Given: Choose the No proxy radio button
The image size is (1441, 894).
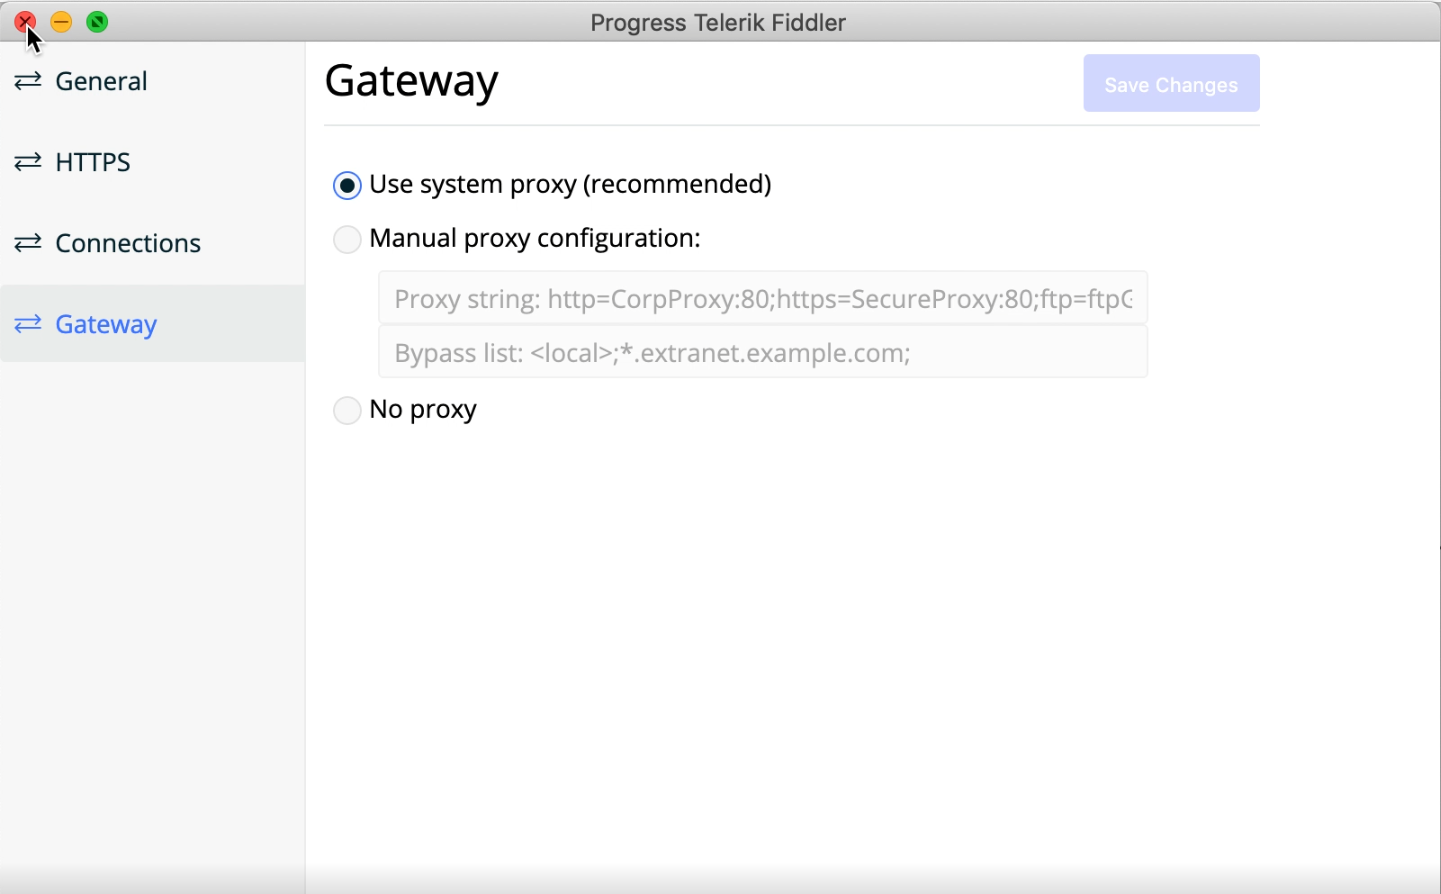Looking at the screenshot, I should pyautogui.click(x=347, y=410).
